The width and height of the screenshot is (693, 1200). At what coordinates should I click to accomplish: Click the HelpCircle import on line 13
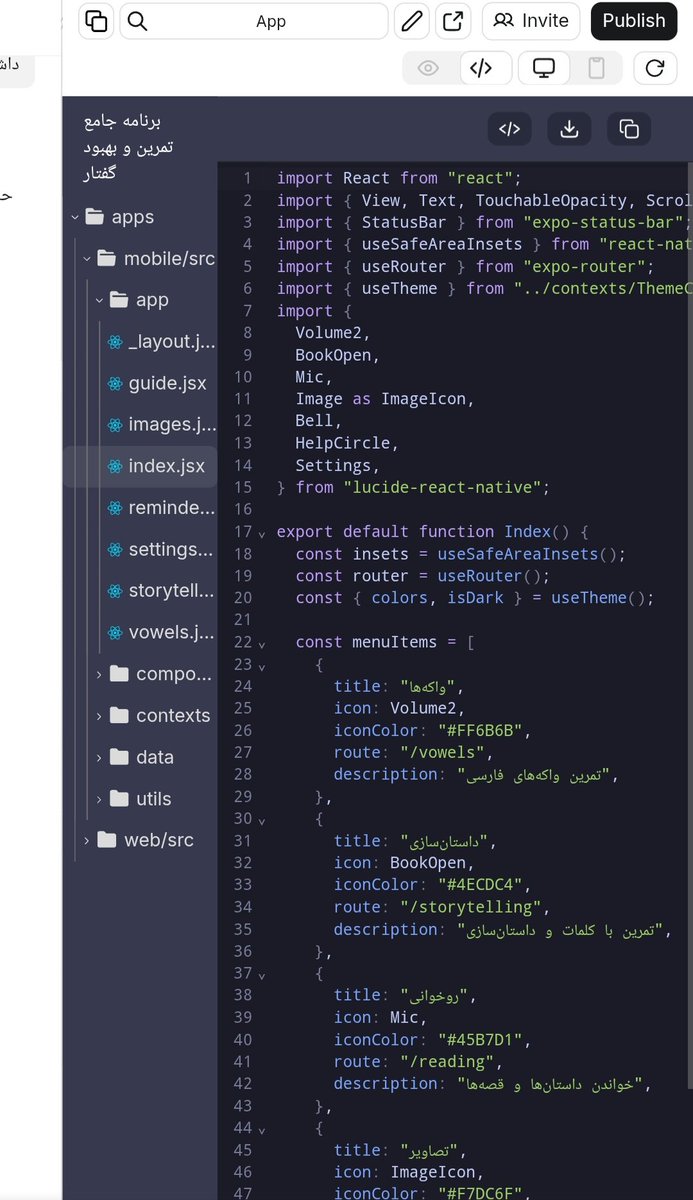pos(343,443)
